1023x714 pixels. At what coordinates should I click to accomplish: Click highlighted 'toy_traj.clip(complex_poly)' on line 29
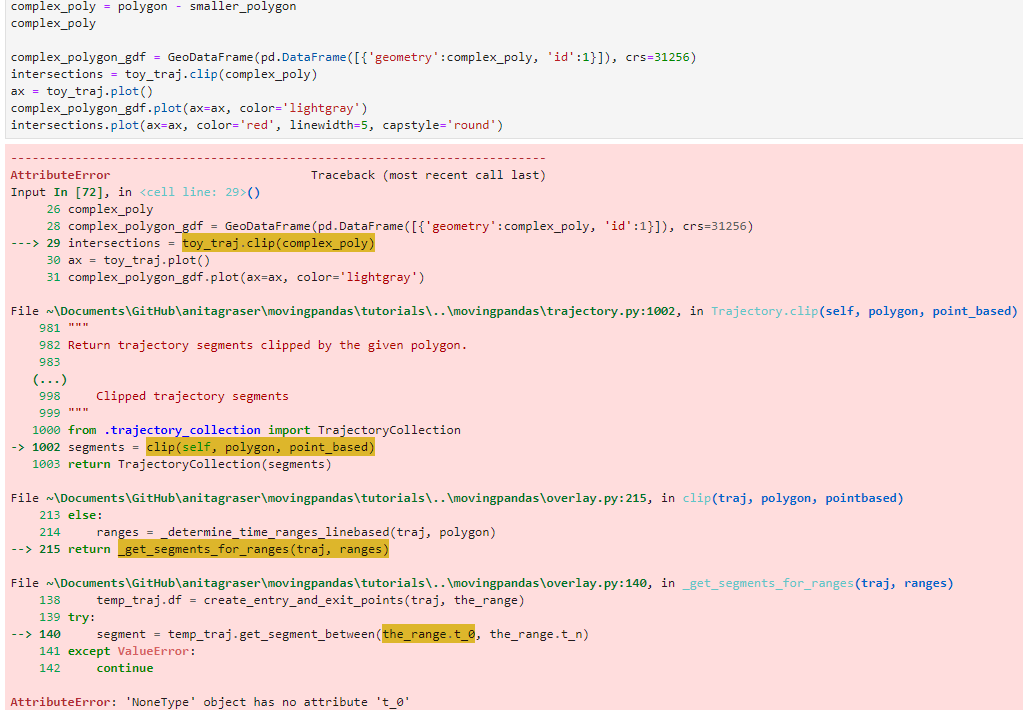(279, 243)
